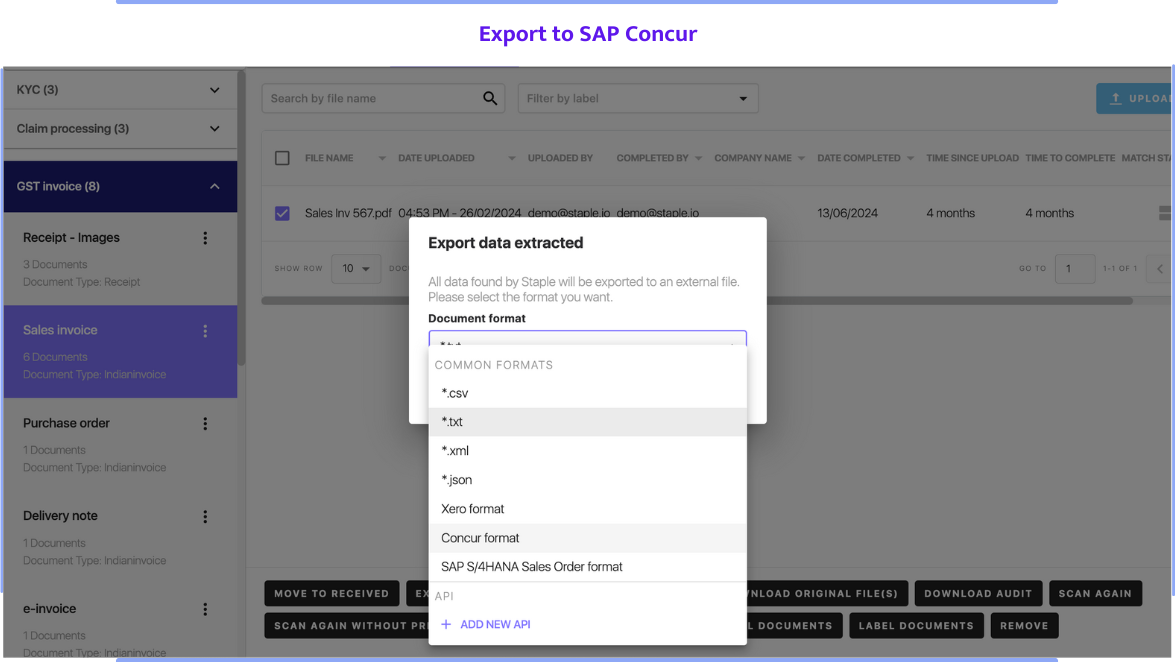Open Sales invoice three-dot menu
The width and height of the screenshot is (1176, 662).
pyautogui.click(x=205, y=331)
